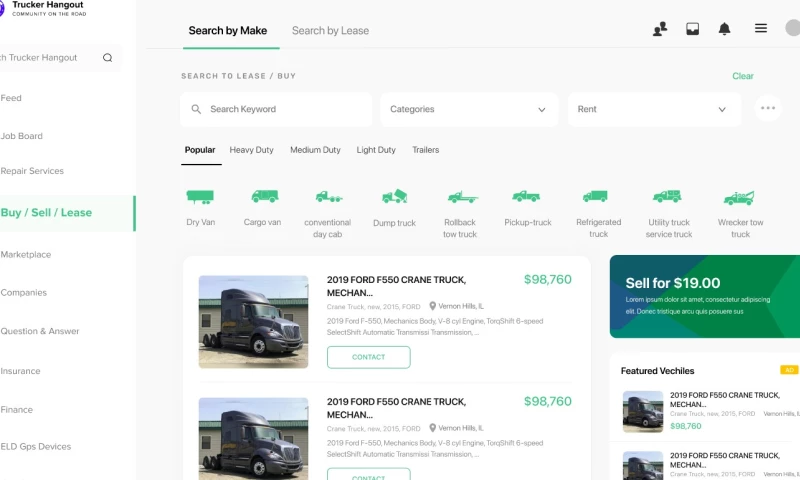Click the Dry Van truck icon
This screenshot has height=480, width=800.
click(200, 197)
